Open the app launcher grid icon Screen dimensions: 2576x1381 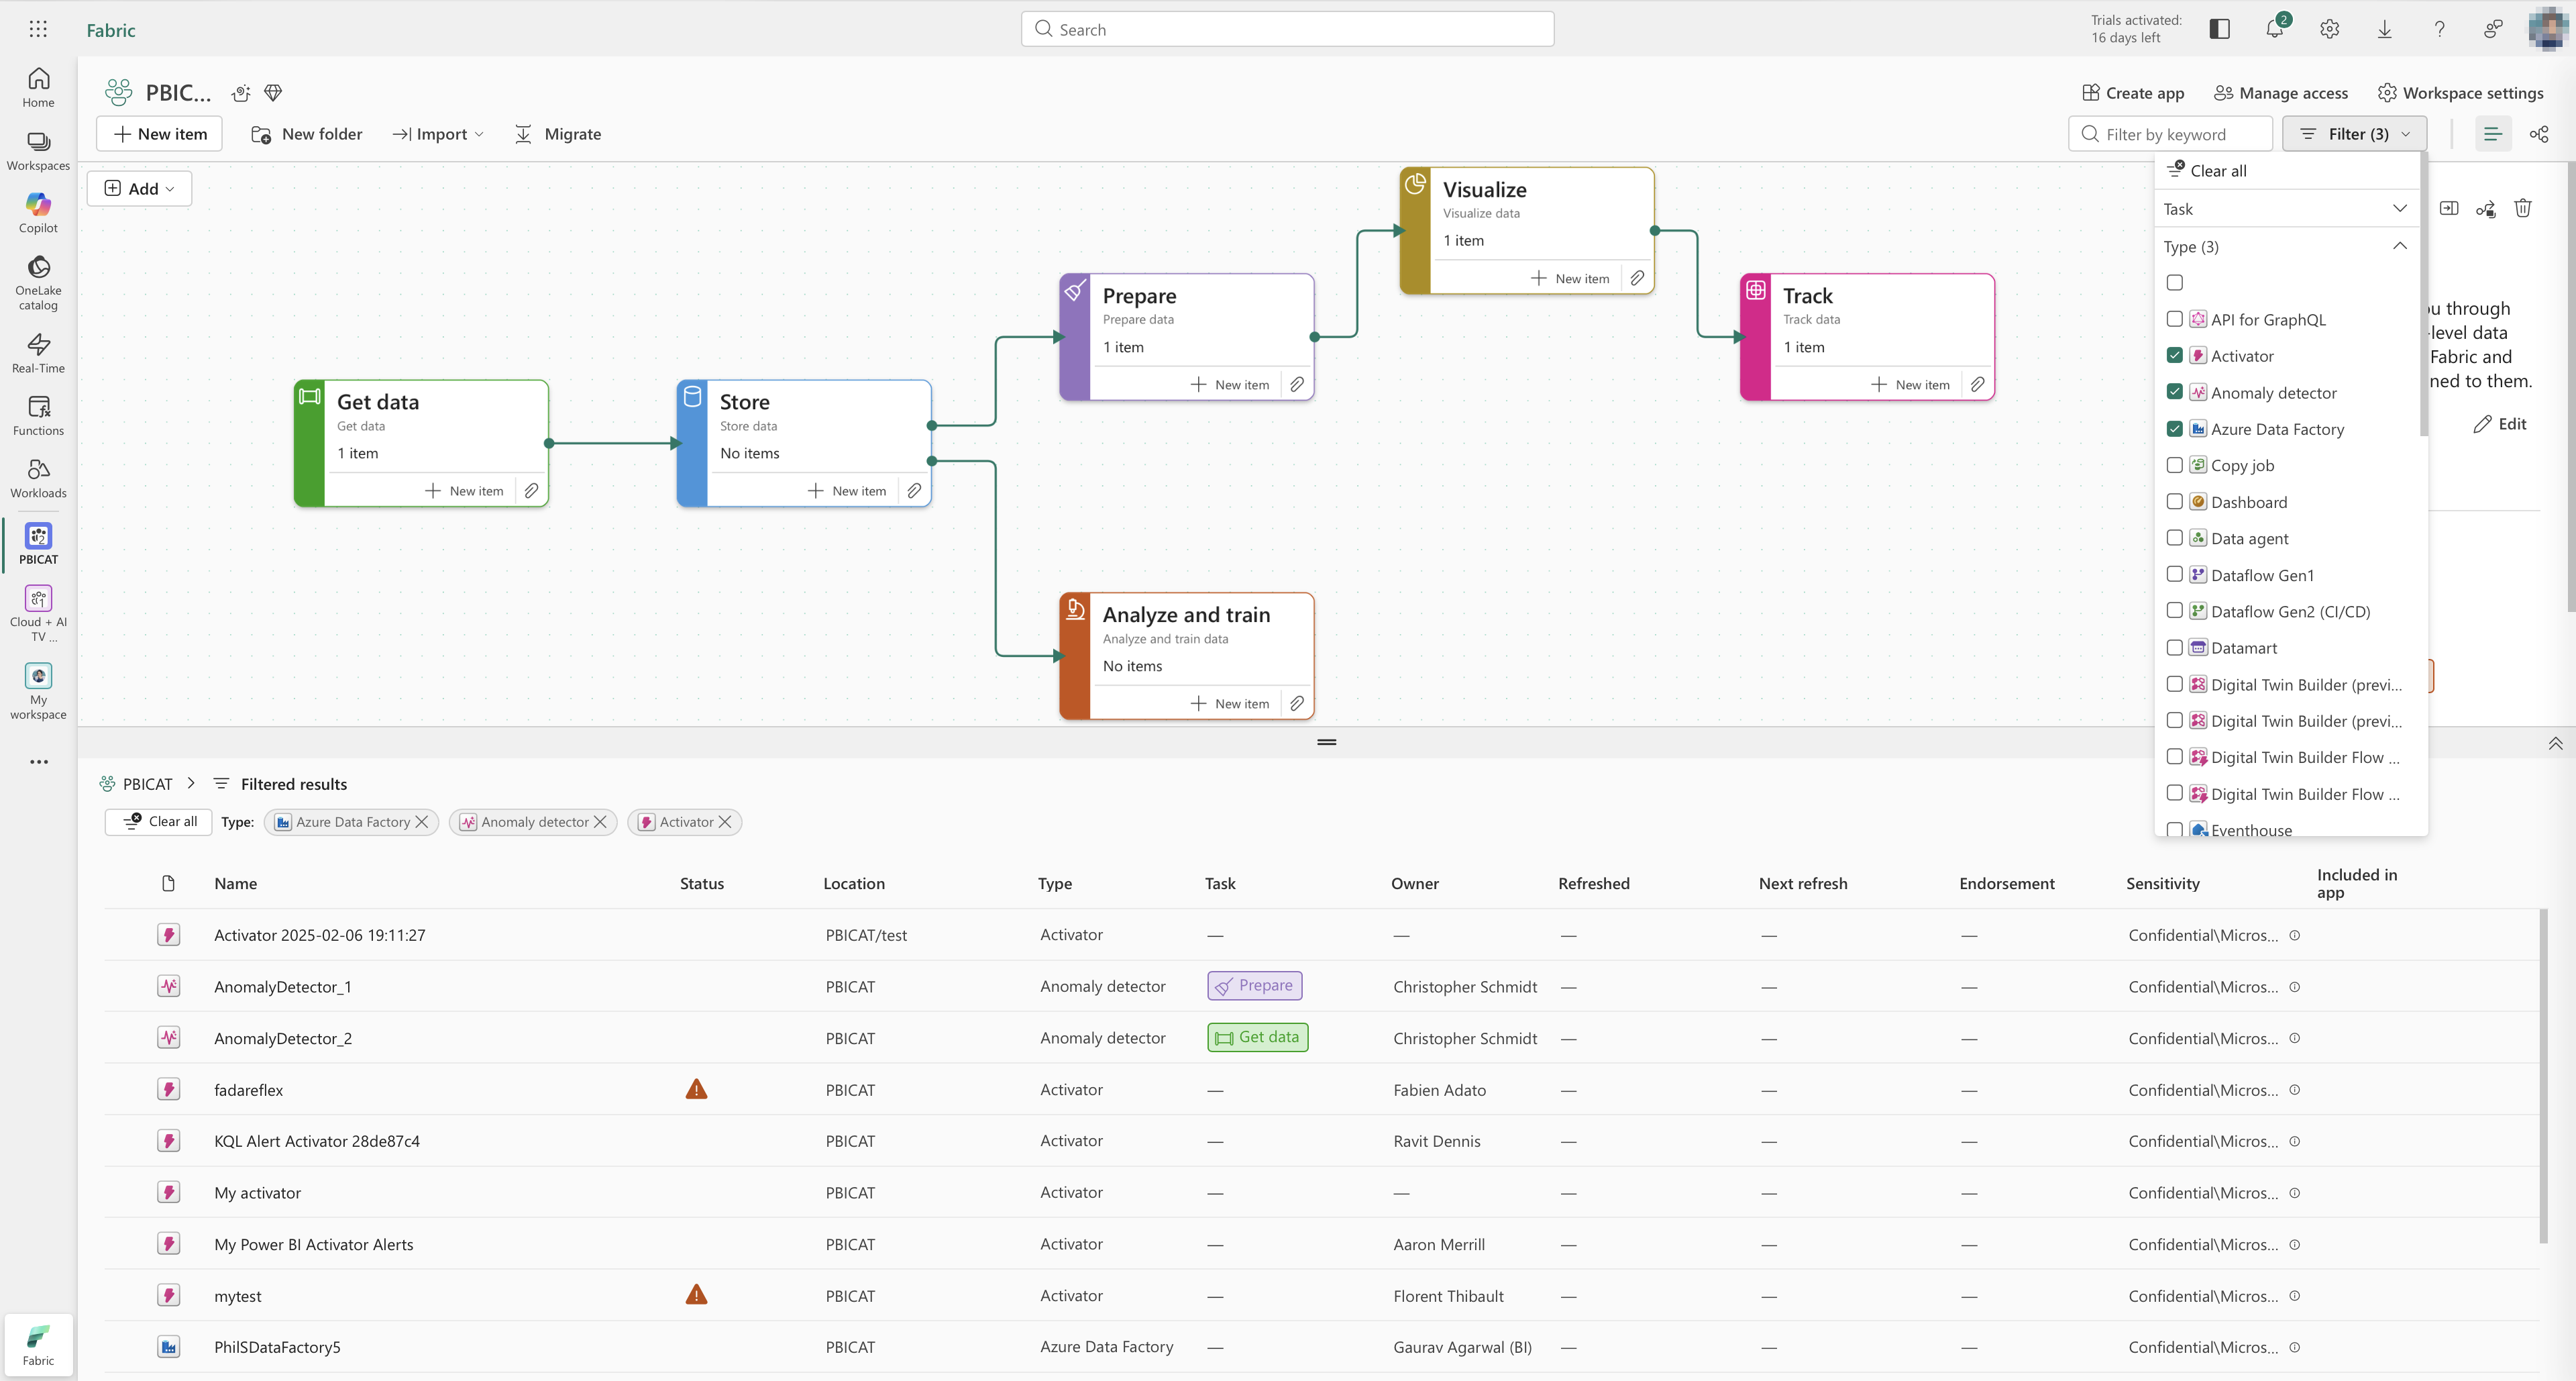tap(38, 29)
